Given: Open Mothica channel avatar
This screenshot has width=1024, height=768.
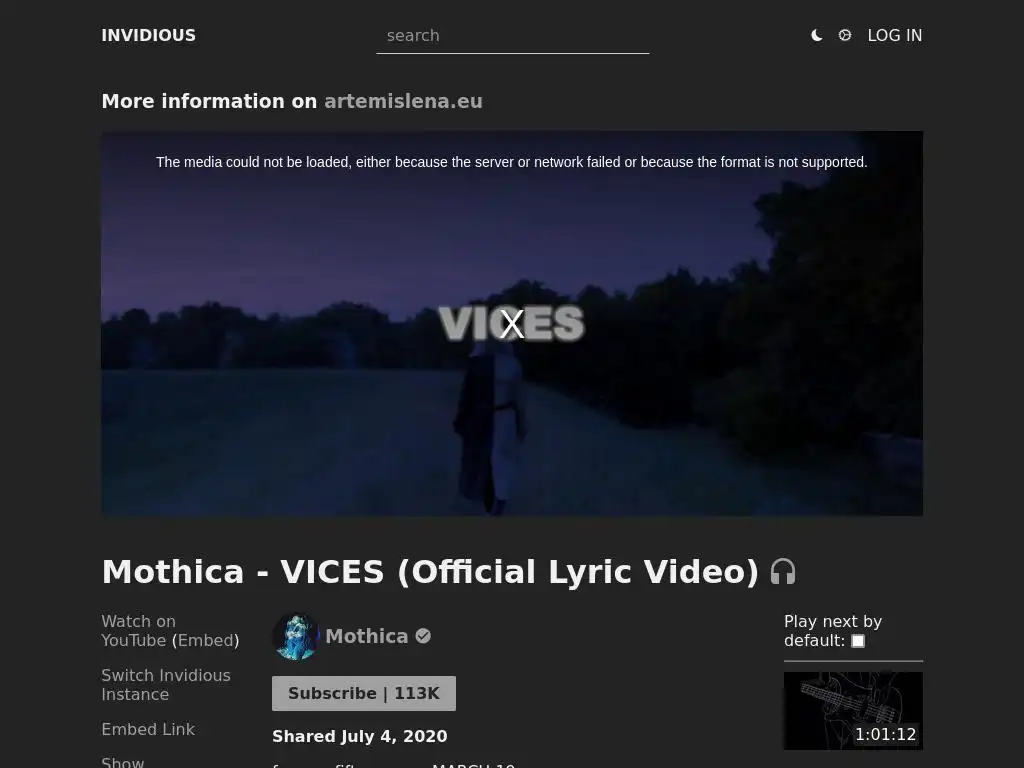Looking at the screenshot, I should coord(295,636).
